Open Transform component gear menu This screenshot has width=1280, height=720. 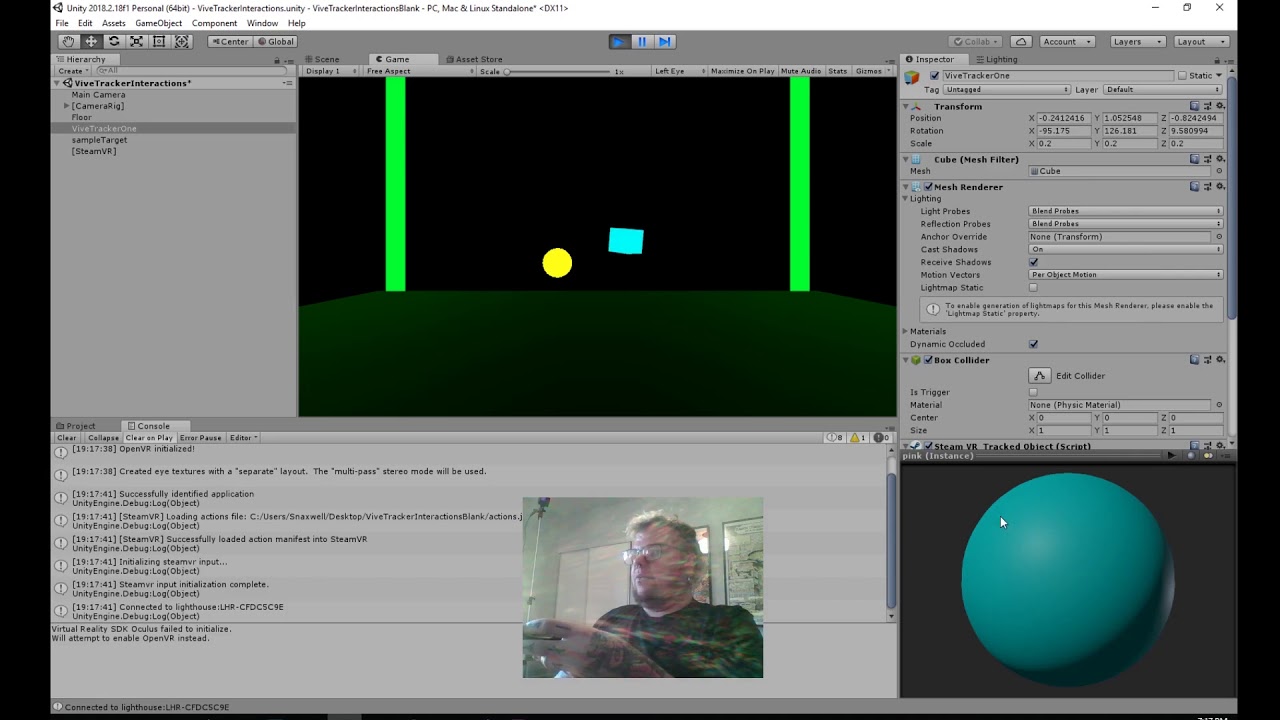1219,106
